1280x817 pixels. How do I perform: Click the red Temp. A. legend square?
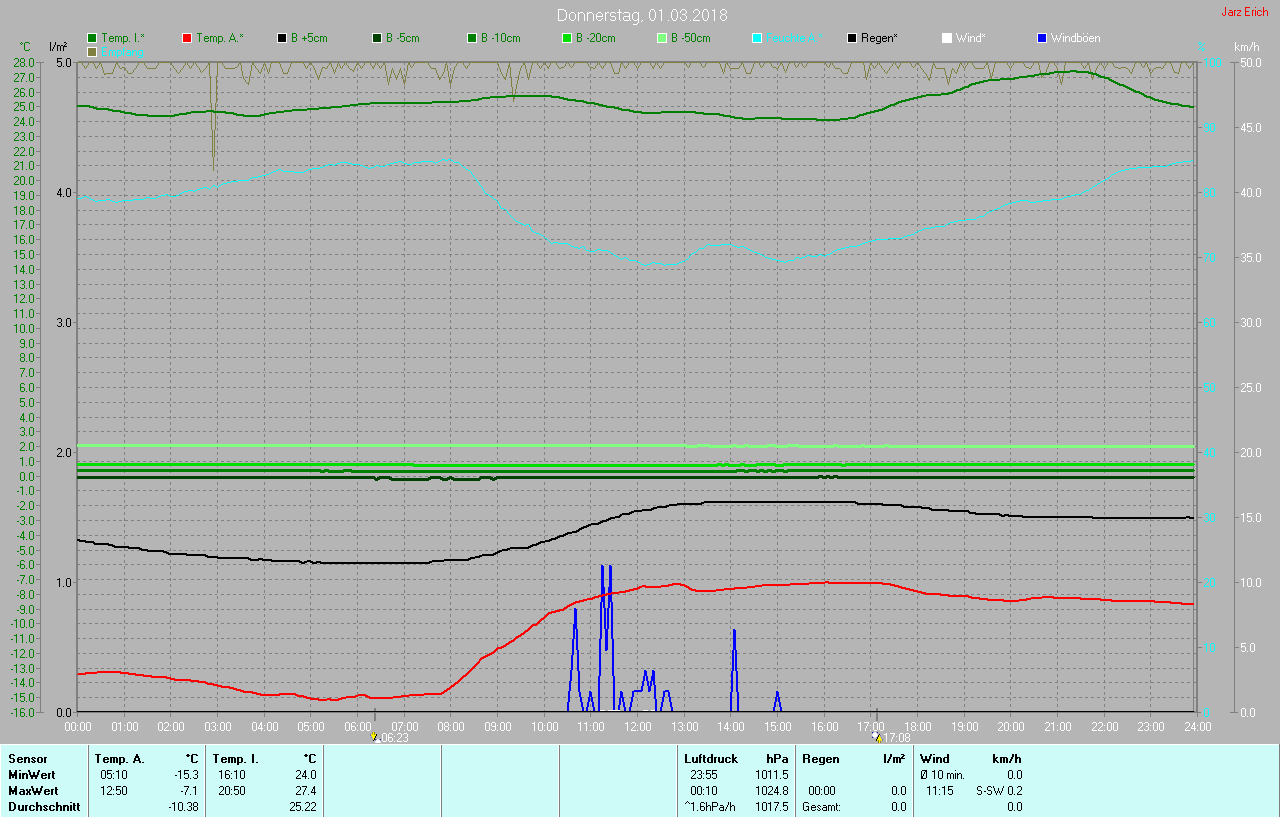(x=187, y=38)
